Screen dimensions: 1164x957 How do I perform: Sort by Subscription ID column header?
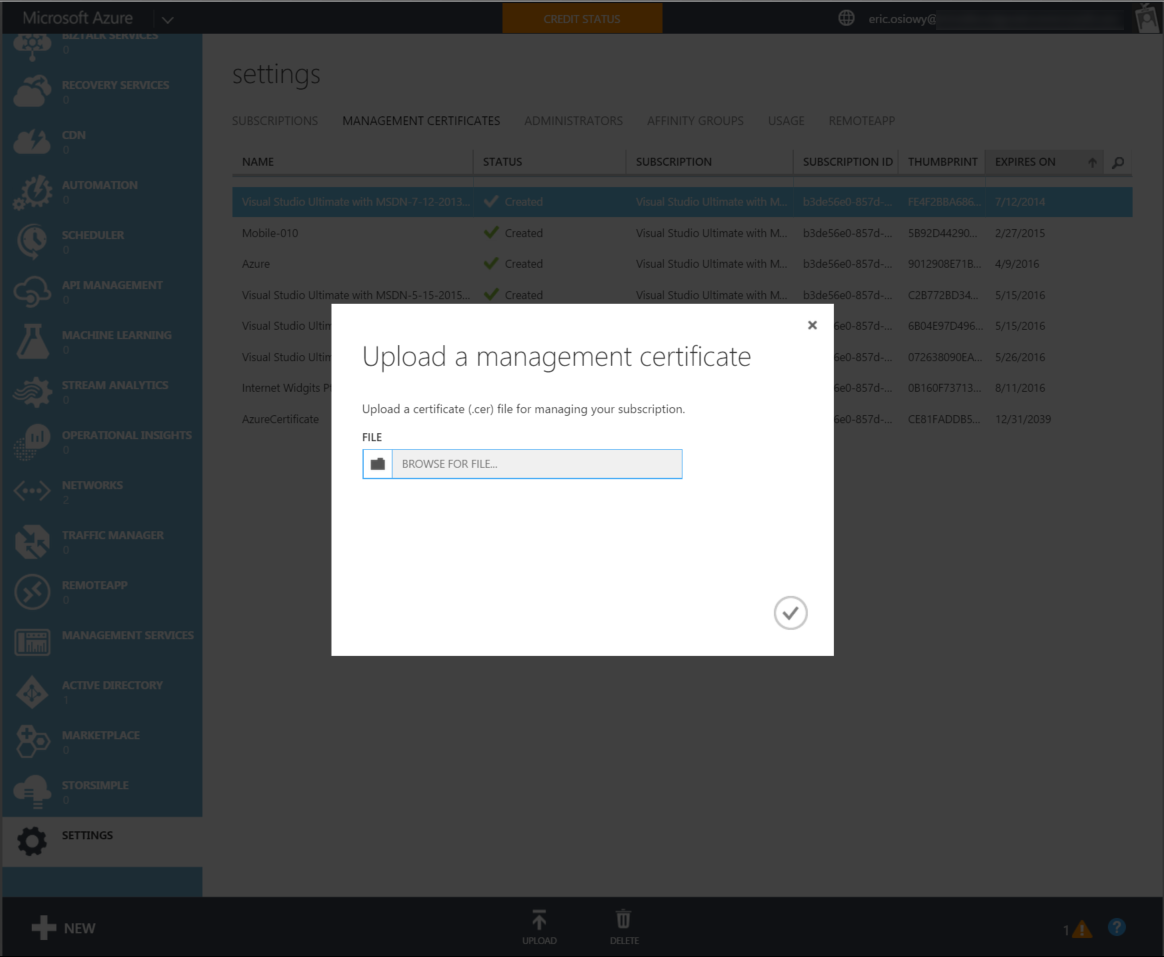(x=848, y=162)
